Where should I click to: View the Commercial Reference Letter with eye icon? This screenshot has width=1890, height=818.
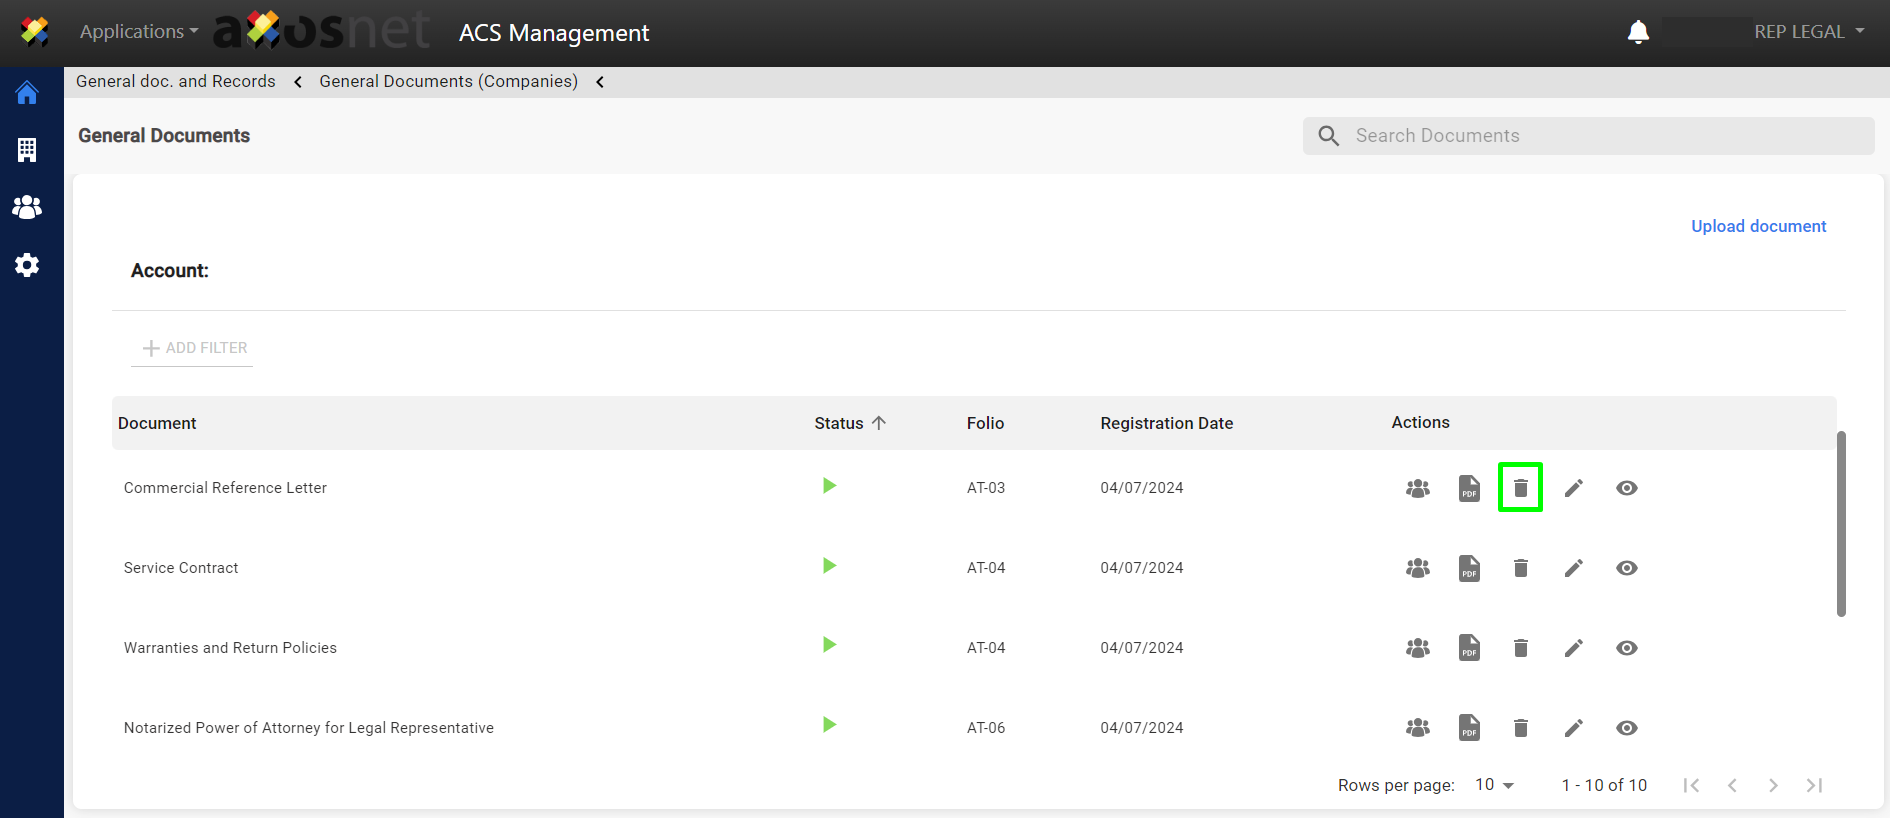[x=1626, y=488]
